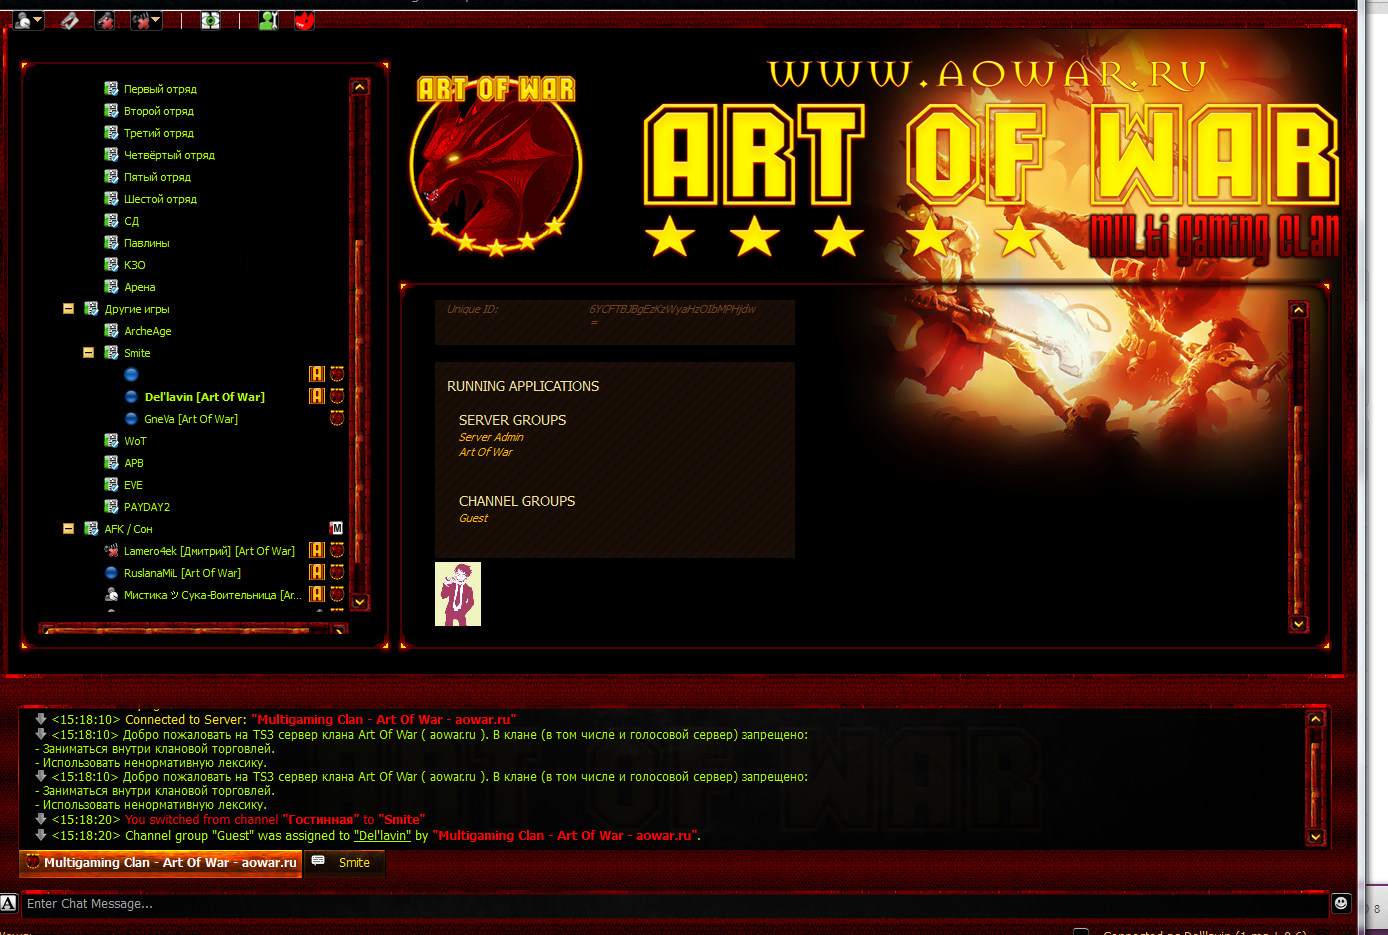Click the clan badge next to GneVa
Screen dimensions: 1388x935
tap(337, 418)
